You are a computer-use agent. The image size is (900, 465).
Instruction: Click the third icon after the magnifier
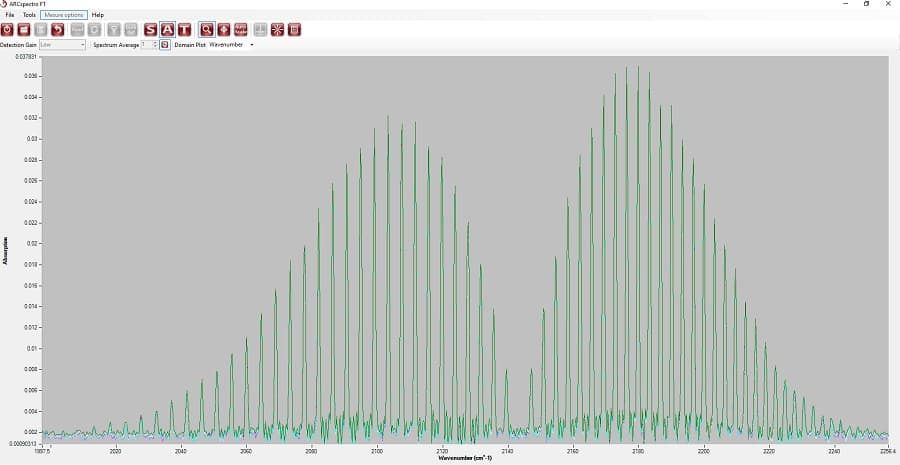pos(260,30)
